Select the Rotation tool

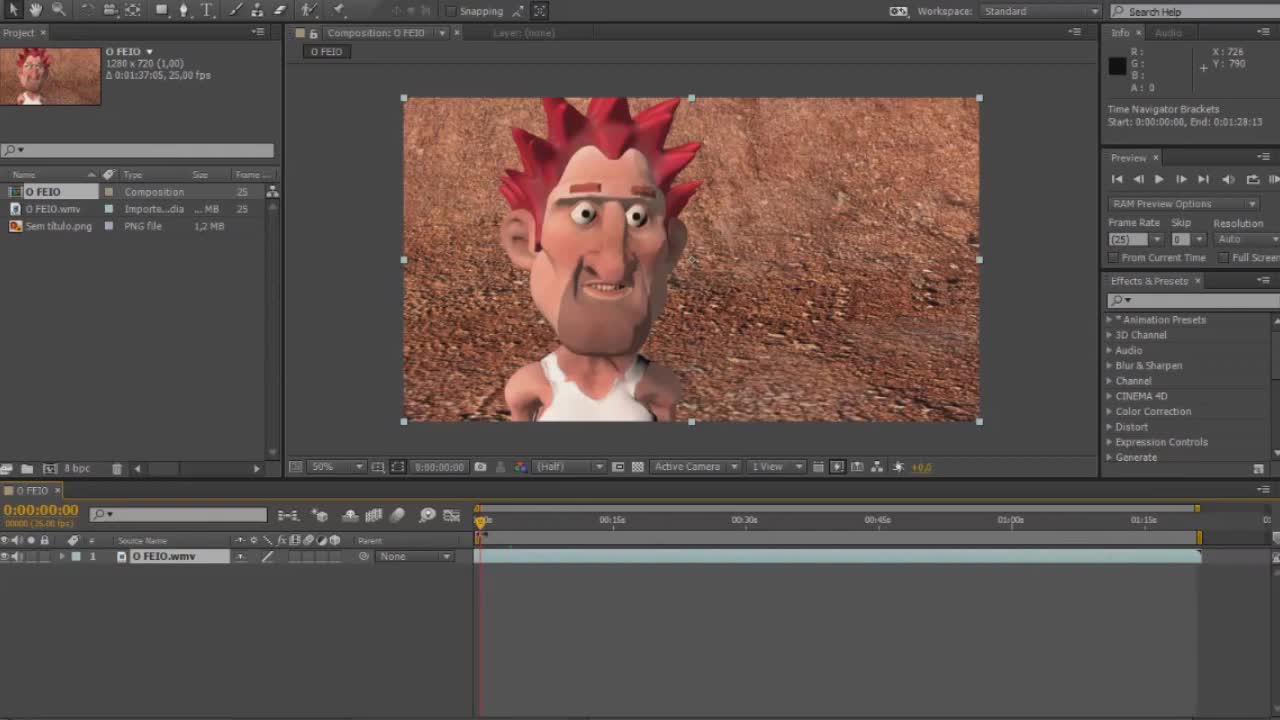[87, 10]
